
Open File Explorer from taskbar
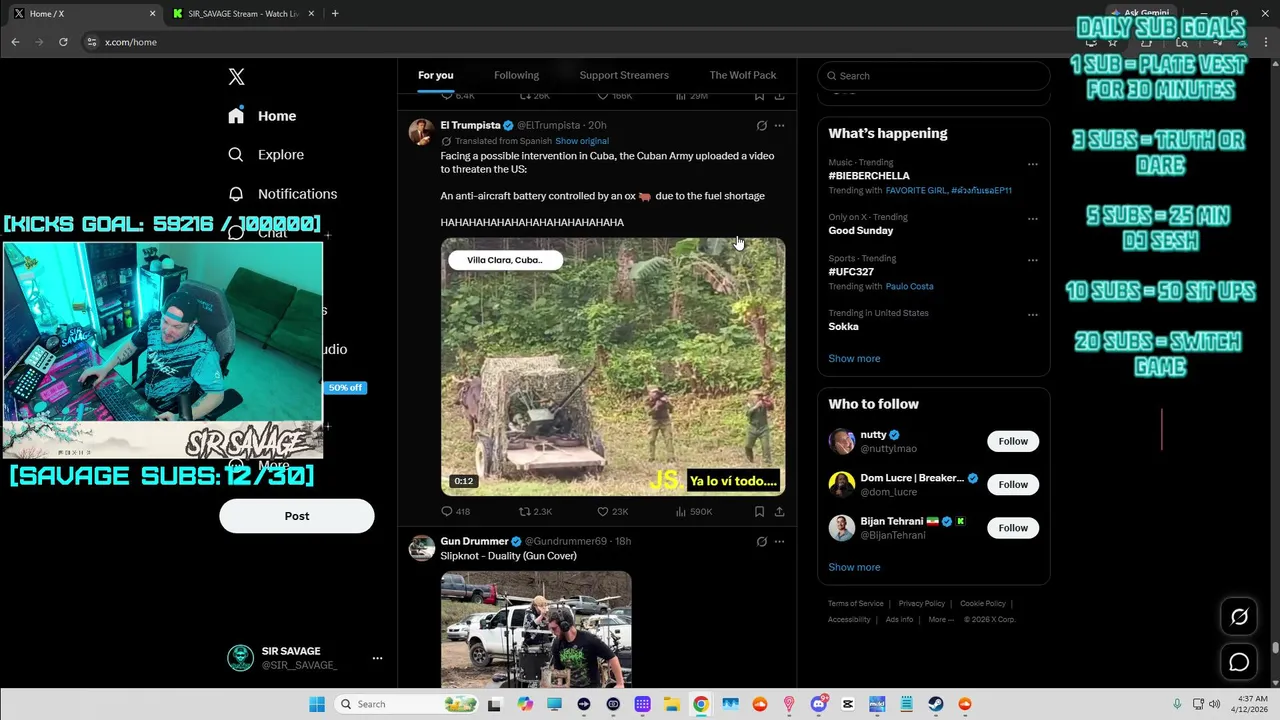pyautogui.click(x=672, y=704)
